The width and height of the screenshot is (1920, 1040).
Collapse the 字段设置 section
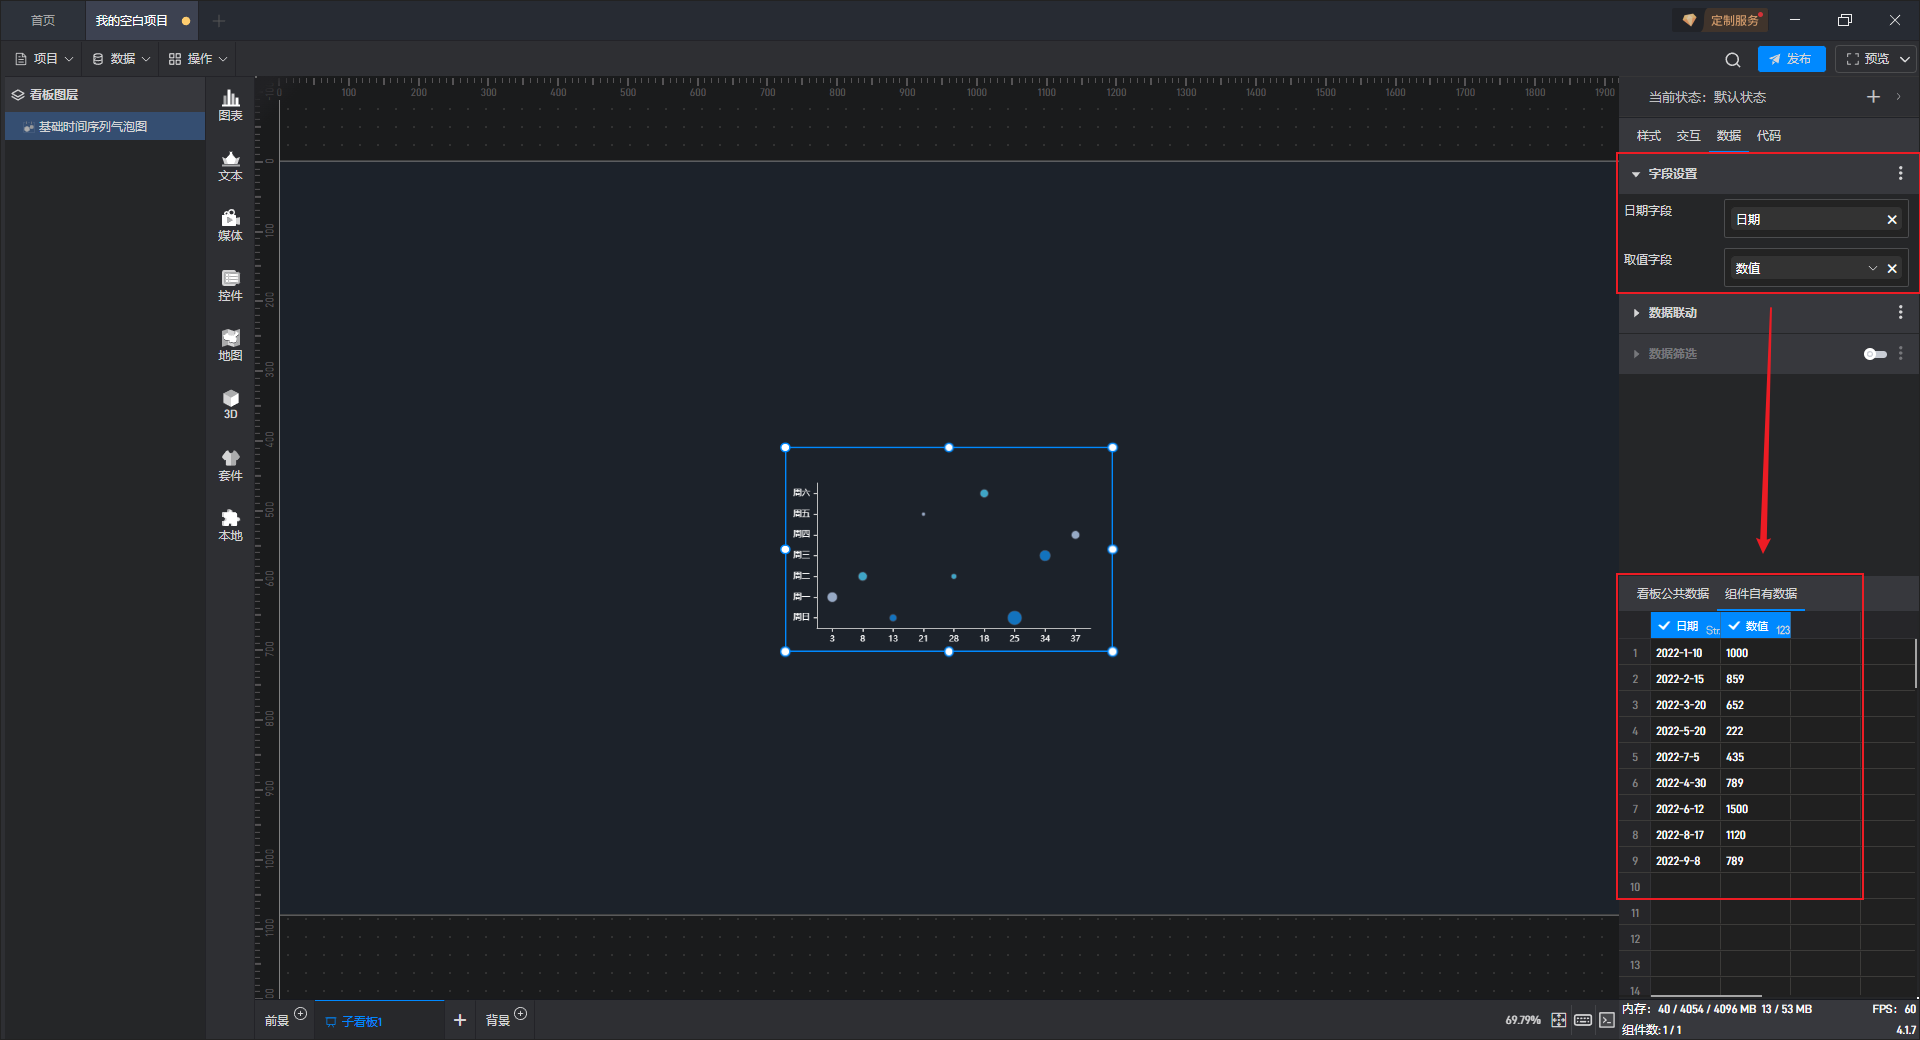pyautogui.click(x=1636, y=174)
